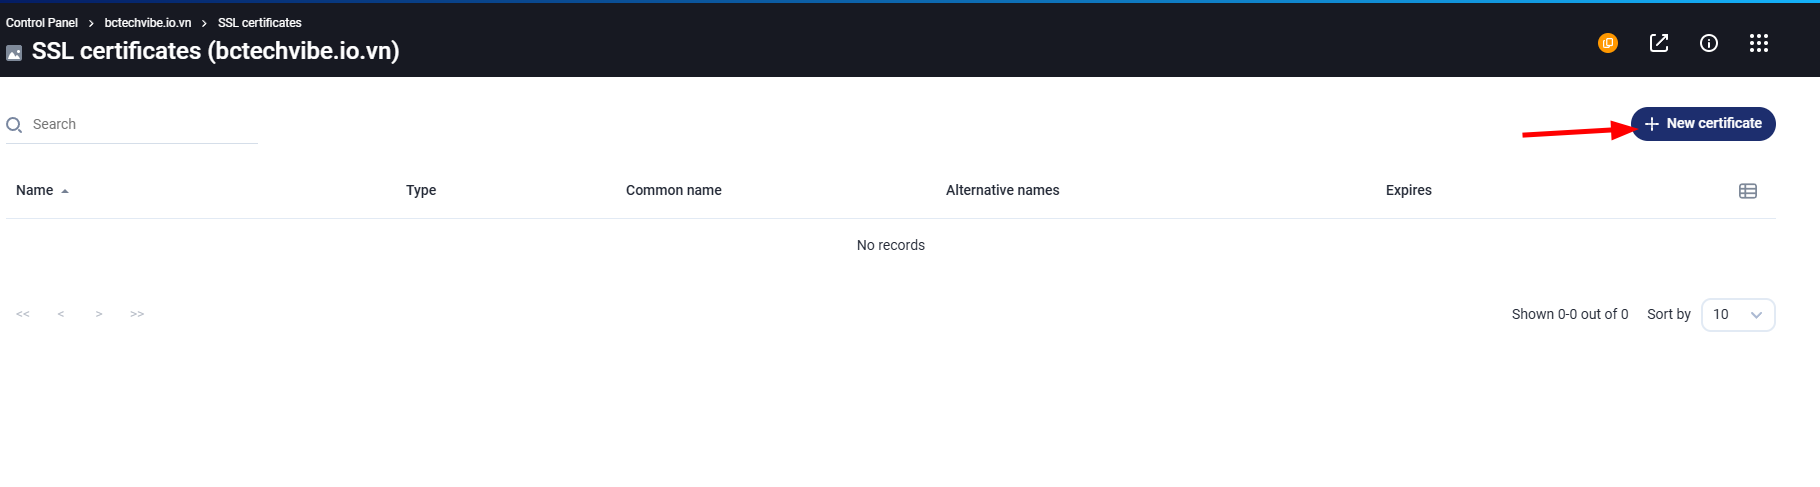Click the No records text
Screen dimensions: 1820x487
(x=891, y=245)
